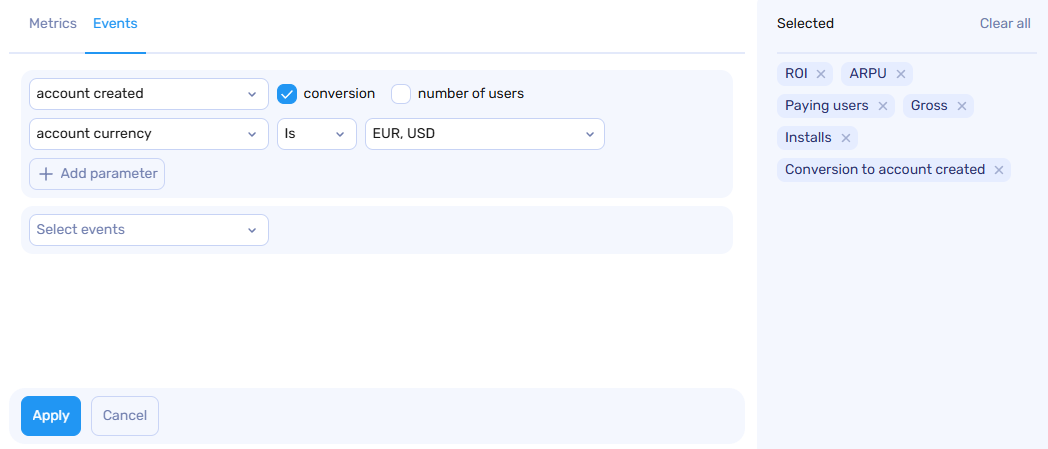Expand the EUR, USD values dropdown
The height and width of the screenshot is (449, 1048).
[x=484, y=134]
